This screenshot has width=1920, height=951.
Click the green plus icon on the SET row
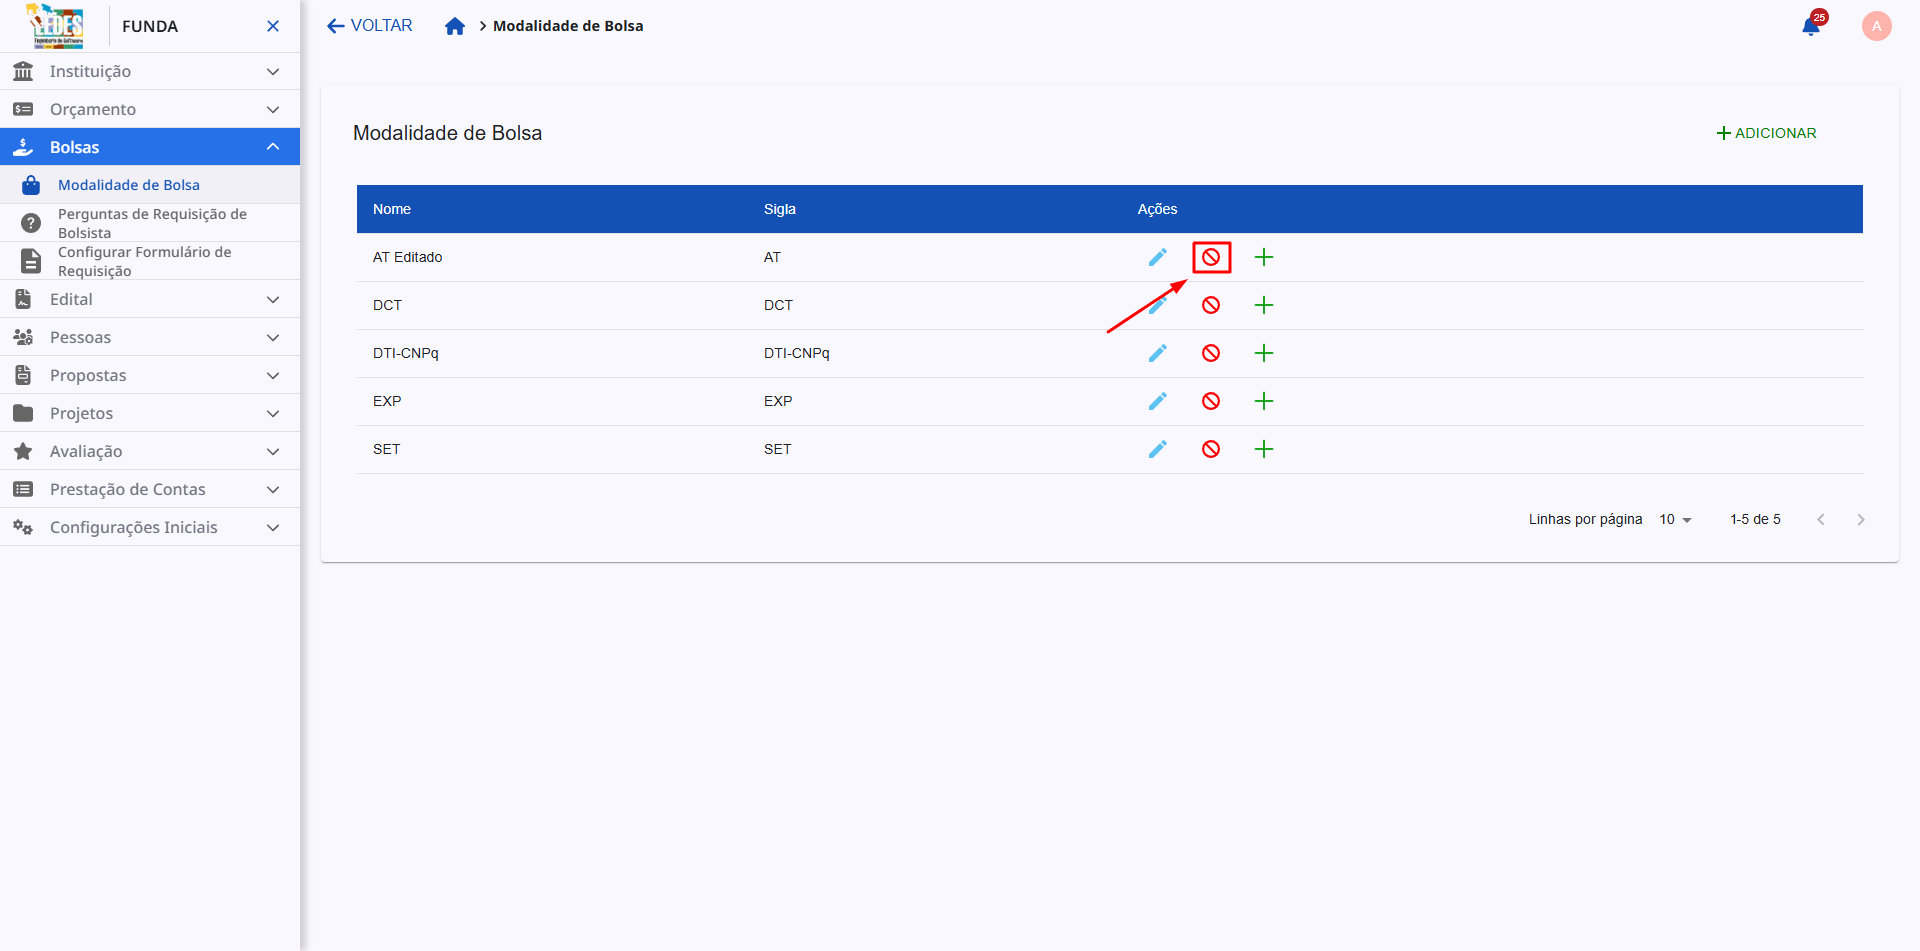(x=1264, y=449)
